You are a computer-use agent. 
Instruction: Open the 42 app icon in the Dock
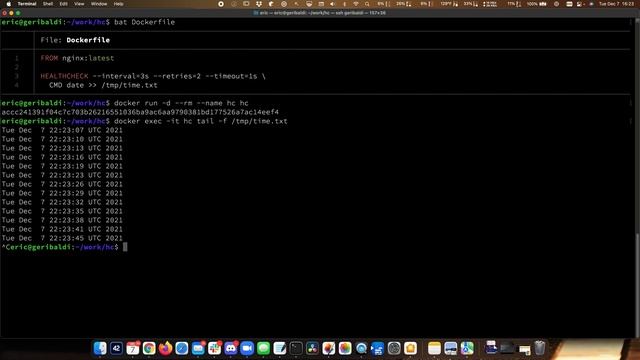tap(116, 348)
